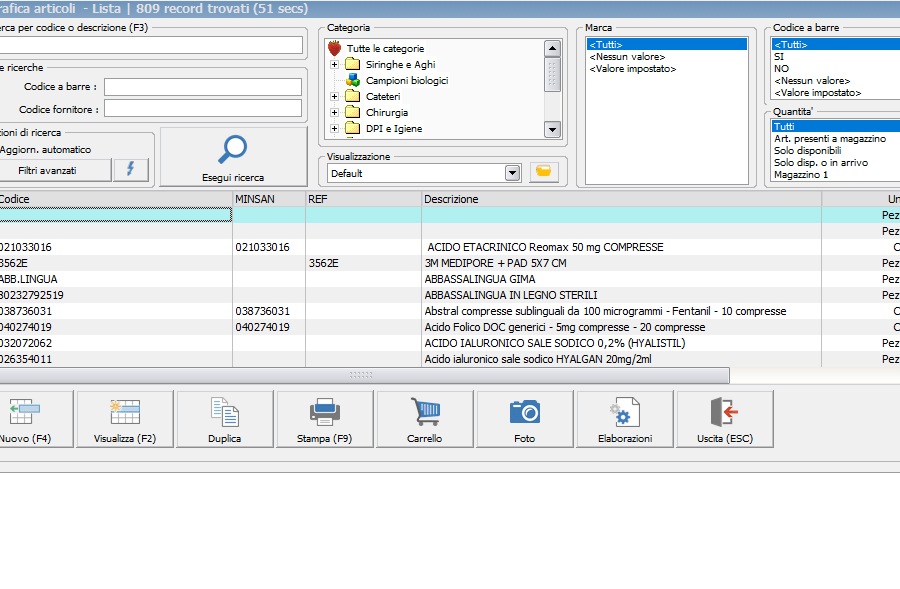This screenshot has width=900, height=589.
Task: Open the Foto camera button
Action: tap(524, 419)
